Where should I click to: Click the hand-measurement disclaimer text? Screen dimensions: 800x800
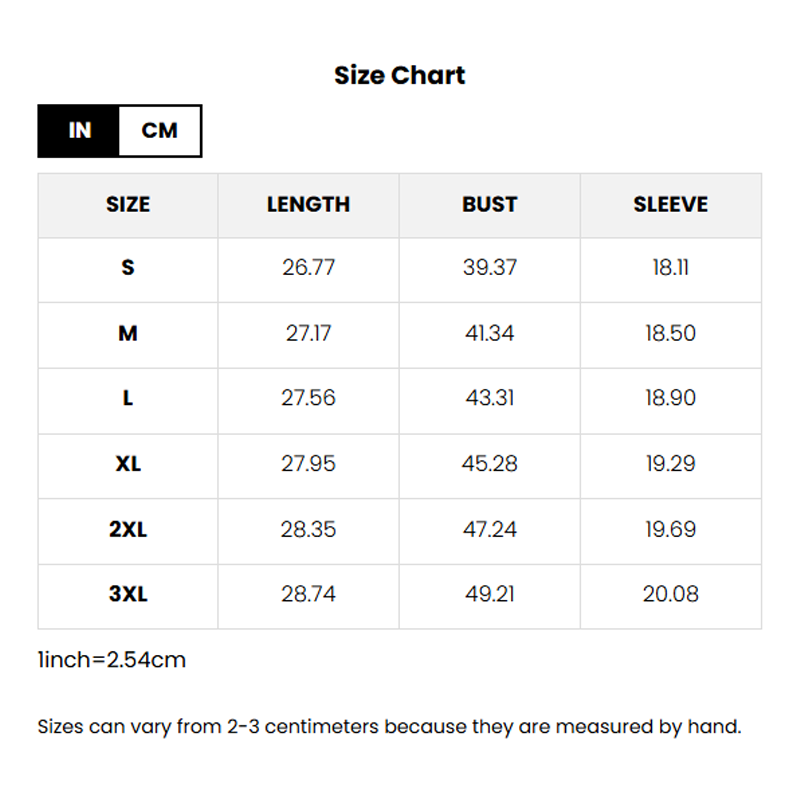pos(389,727)
